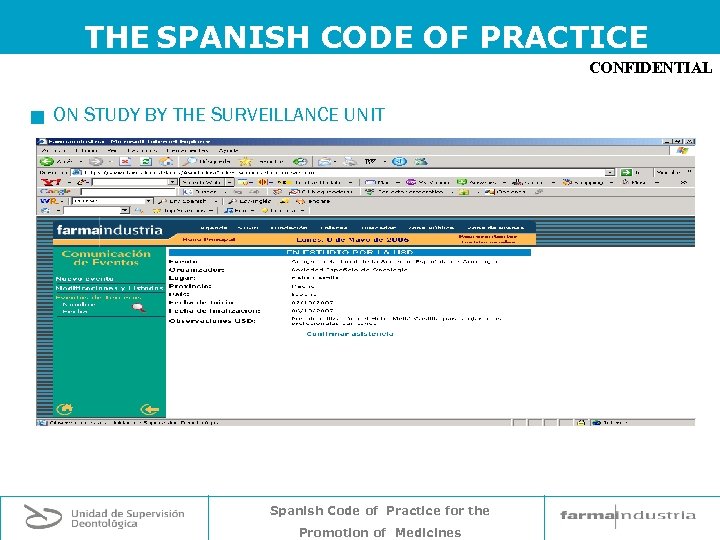Click the Mail envelope icon in the toolbar
Viewport: 720px width, 540px height.
pyautogui.click(x=325, y=162)
